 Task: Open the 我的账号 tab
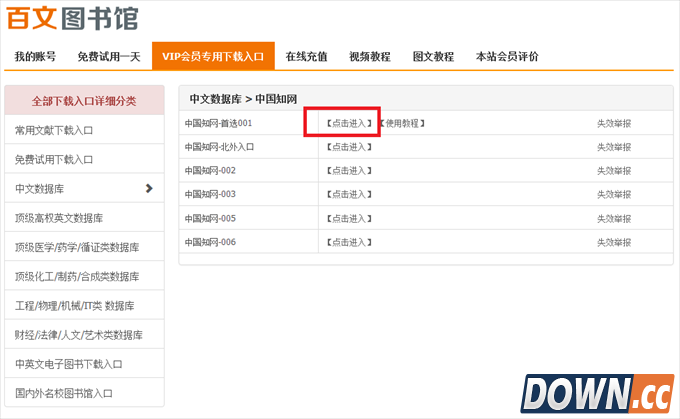pos(35,56)
